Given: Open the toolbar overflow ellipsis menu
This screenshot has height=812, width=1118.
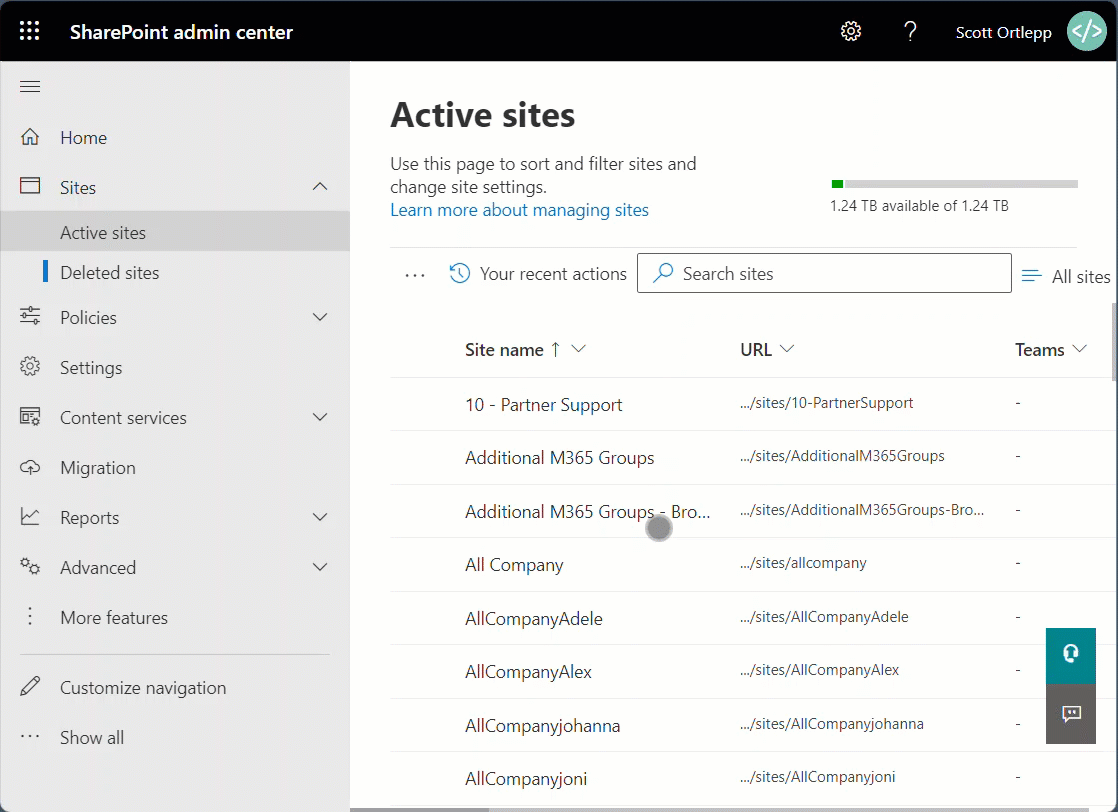Looking at the screenshot, I should 415,274.
